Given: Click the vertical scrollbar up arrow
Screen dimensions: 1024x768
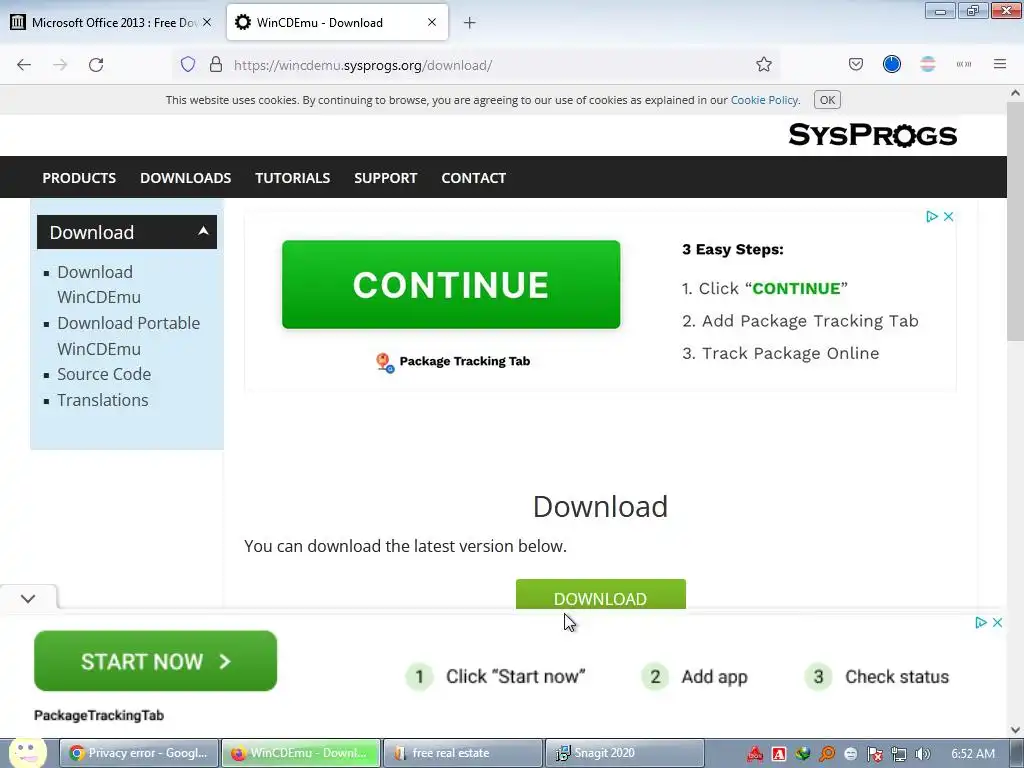Looking at the screenshot, I should coord(1016,93).
